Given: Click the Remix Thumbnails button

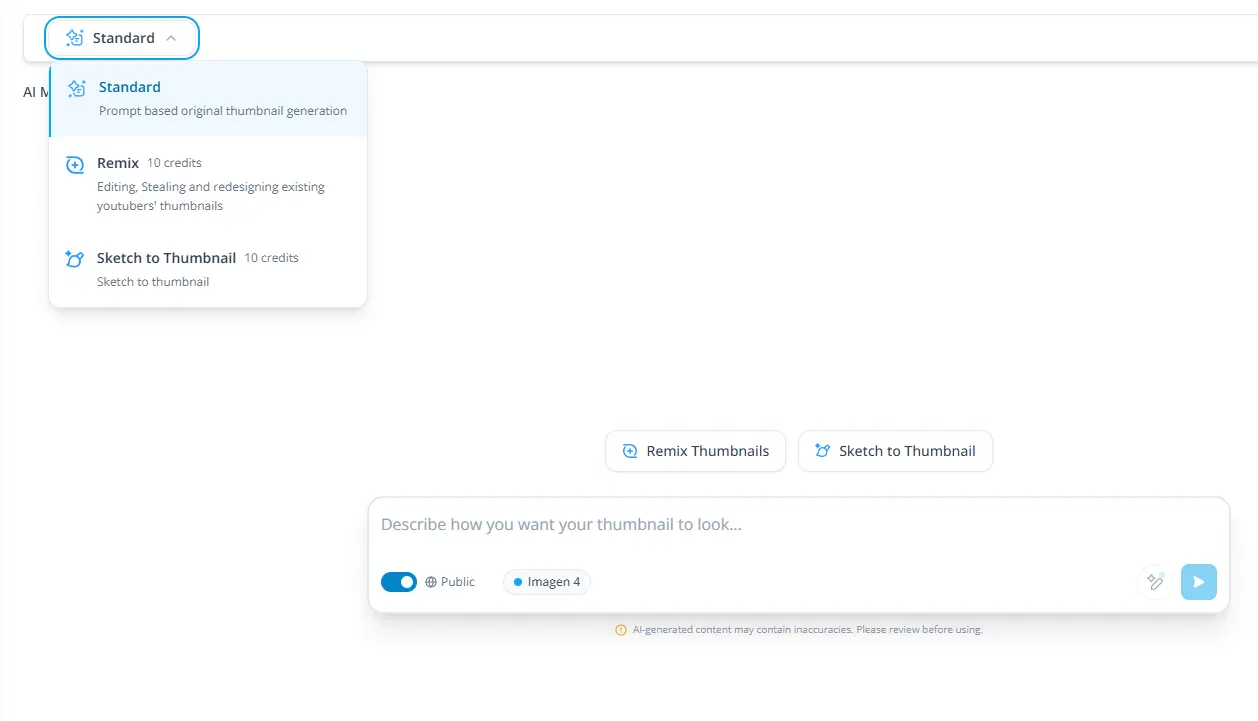Looking at the screenshot, I should tap(695, 451).
